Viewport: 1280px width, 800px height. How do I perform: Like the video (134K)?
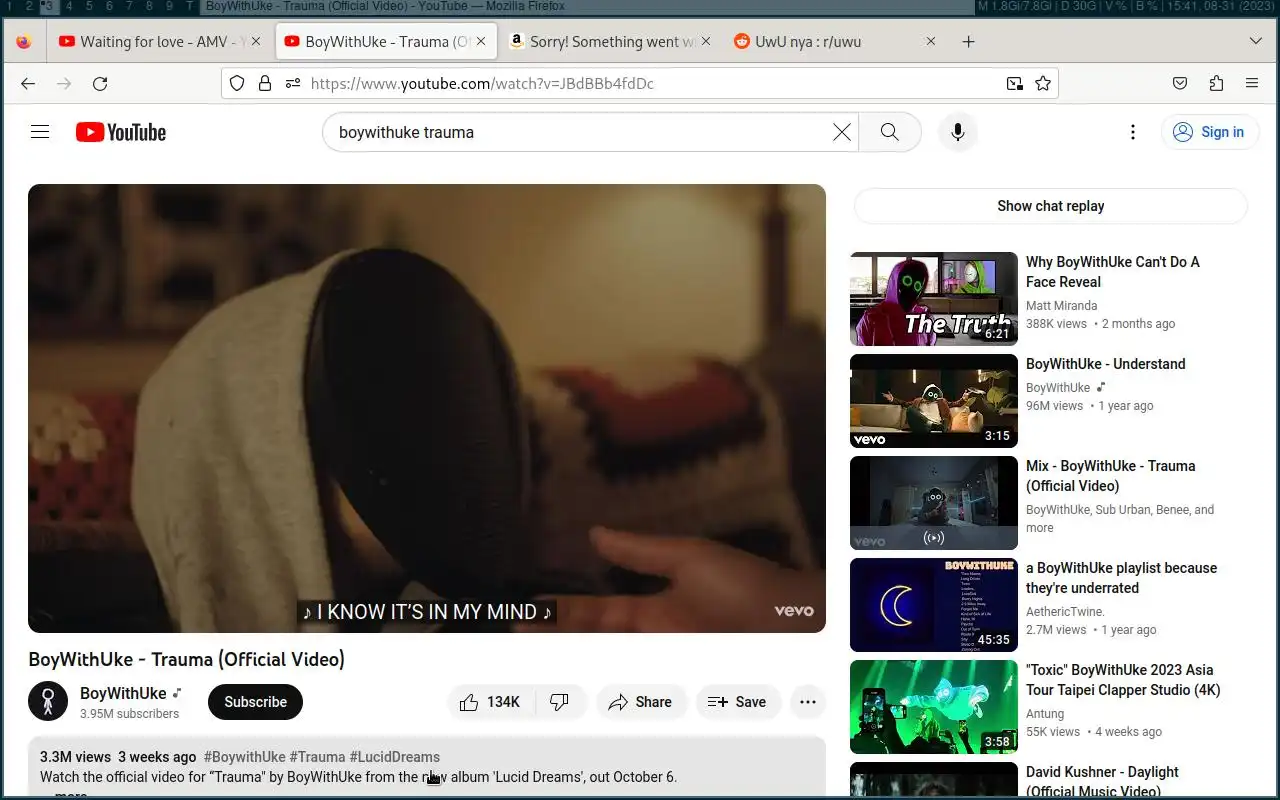[x=491, y=702]
